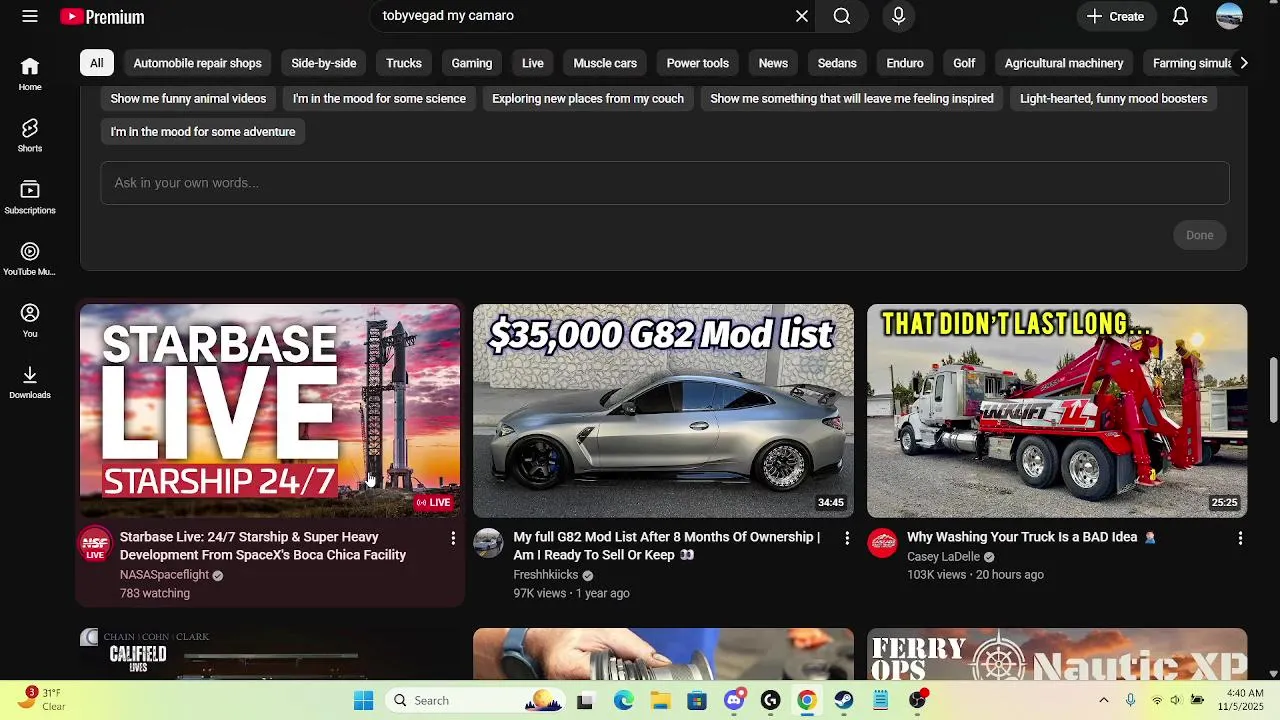Open the Windows Start menu
The image size is (1280, 720).
[364, 700]
